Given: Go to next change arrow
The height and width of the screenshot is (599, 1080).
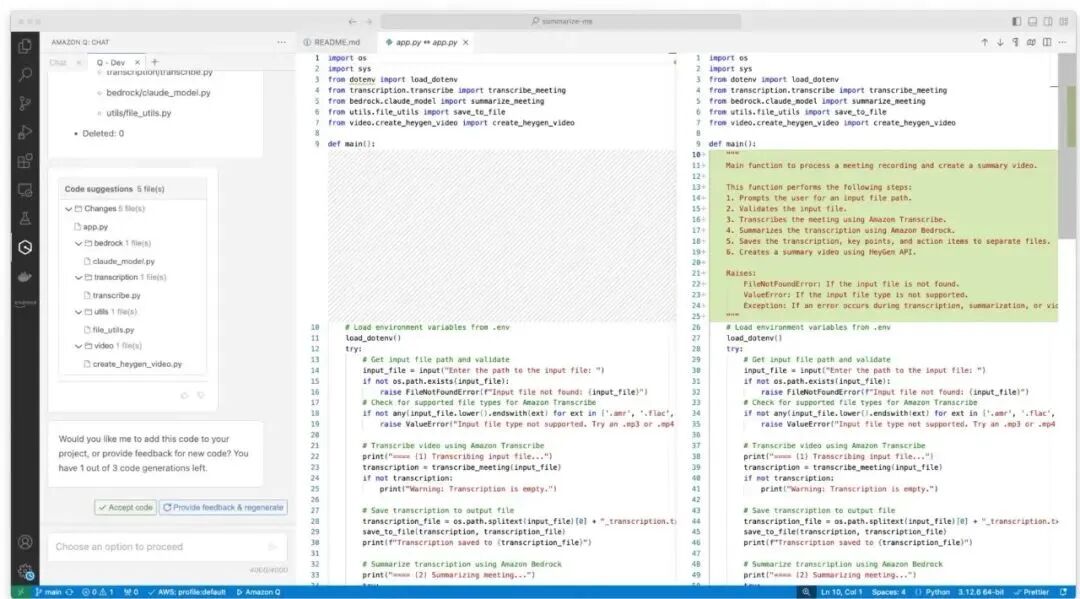Looking at the screenshot, I should [x=1000, y=42].
